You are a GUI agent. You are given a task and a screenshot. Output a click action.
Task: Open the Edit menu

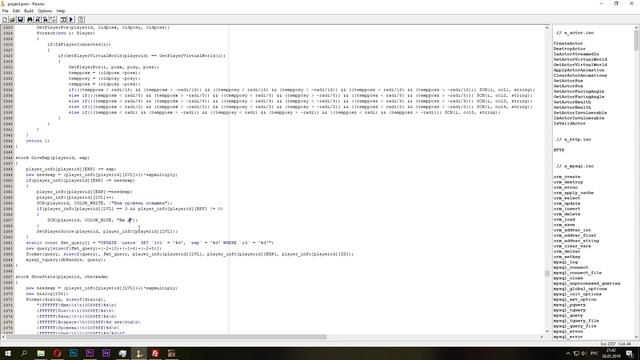(x=16, y=11)
